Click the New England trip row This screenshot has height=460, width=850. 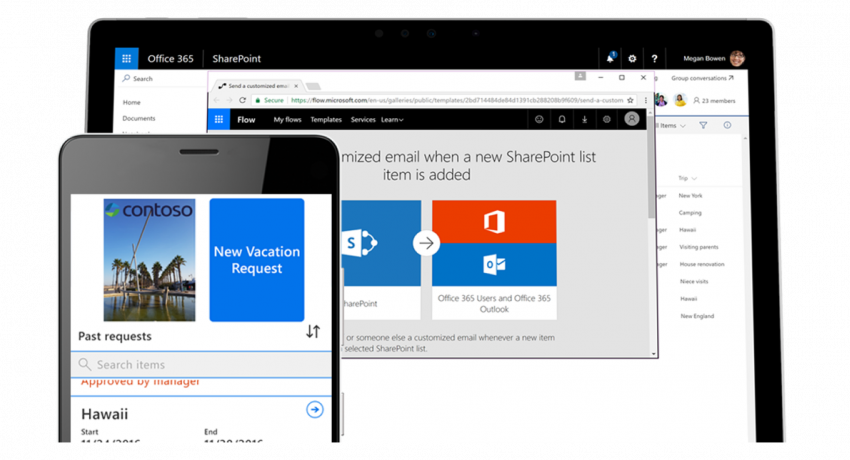point(697,316)
